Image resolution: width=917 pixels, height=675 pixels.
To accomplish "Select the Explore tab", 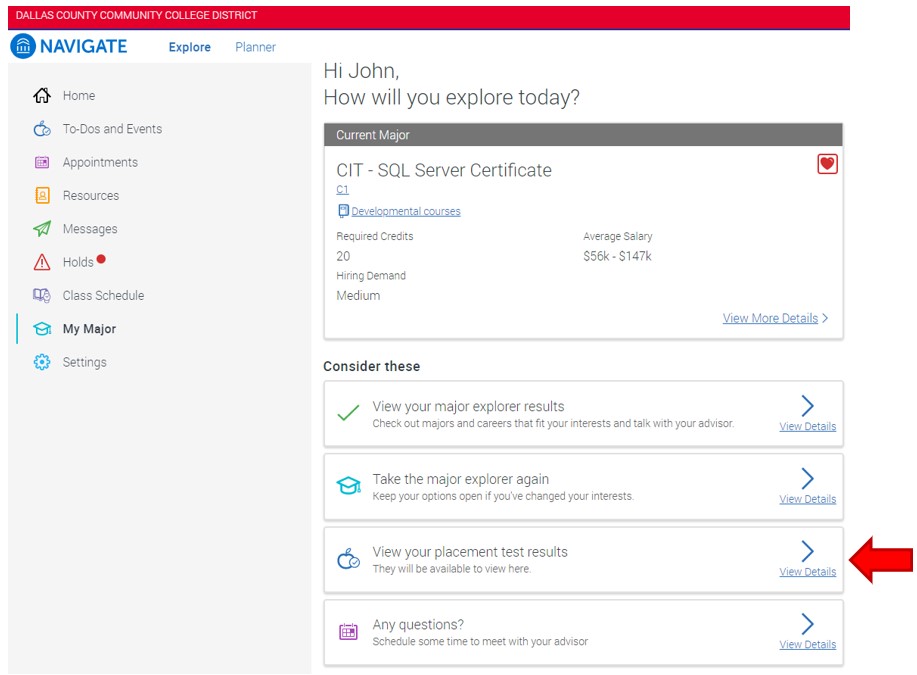I will point(189,47).
